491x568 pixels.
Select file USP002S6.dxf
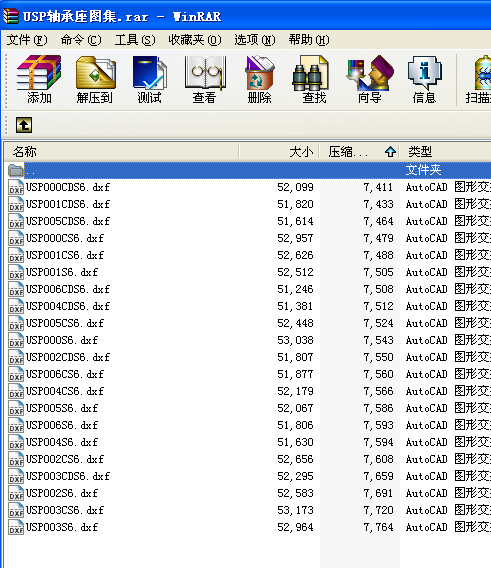(62, 493)
